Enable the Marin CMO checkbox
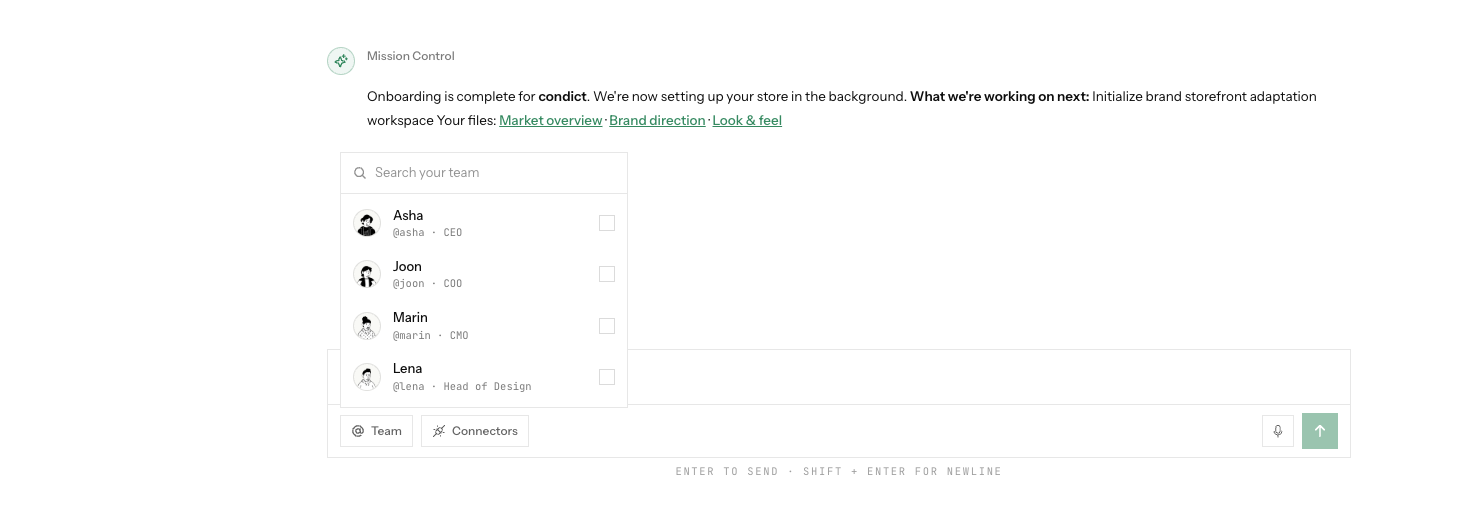1461x513 pixels. pyautogui.click(x=607, y=326)
